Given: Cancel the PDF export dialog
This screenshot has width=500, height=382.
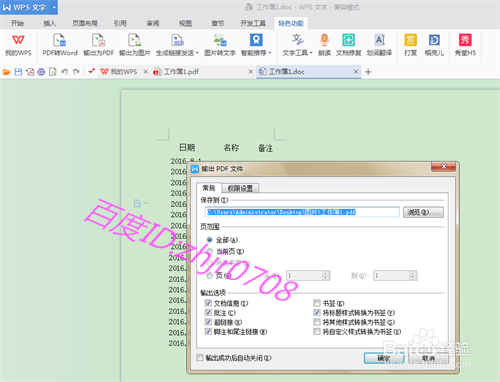Looking at the screenshot, I should coord(428,358).
